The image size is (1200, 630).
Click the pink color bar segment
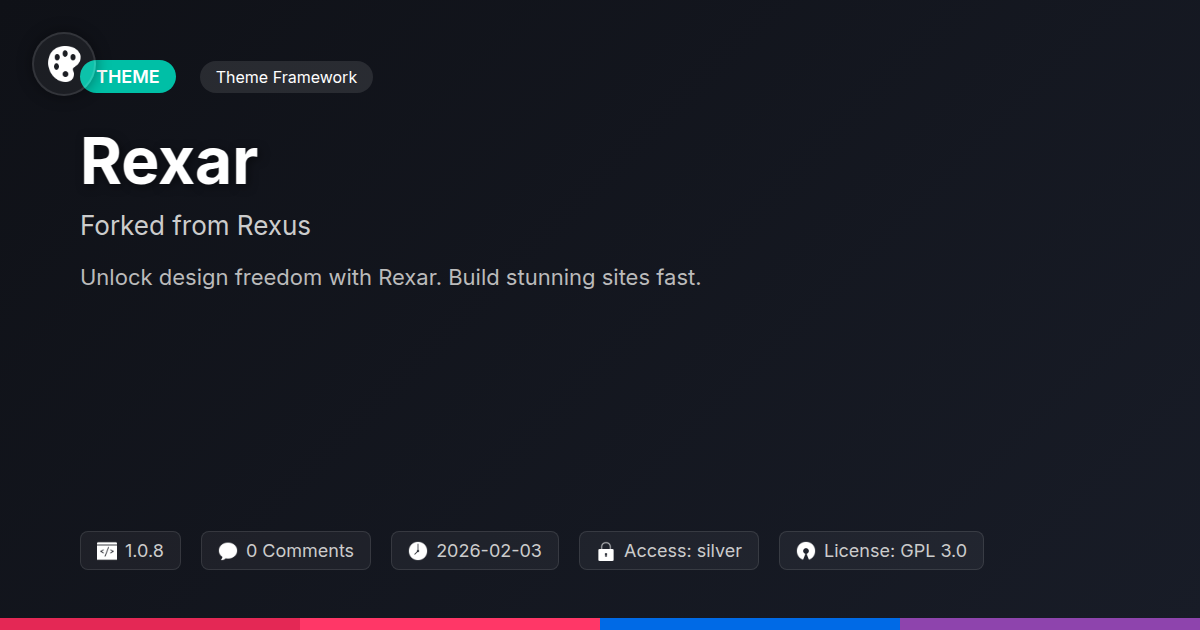click(450, 624)
